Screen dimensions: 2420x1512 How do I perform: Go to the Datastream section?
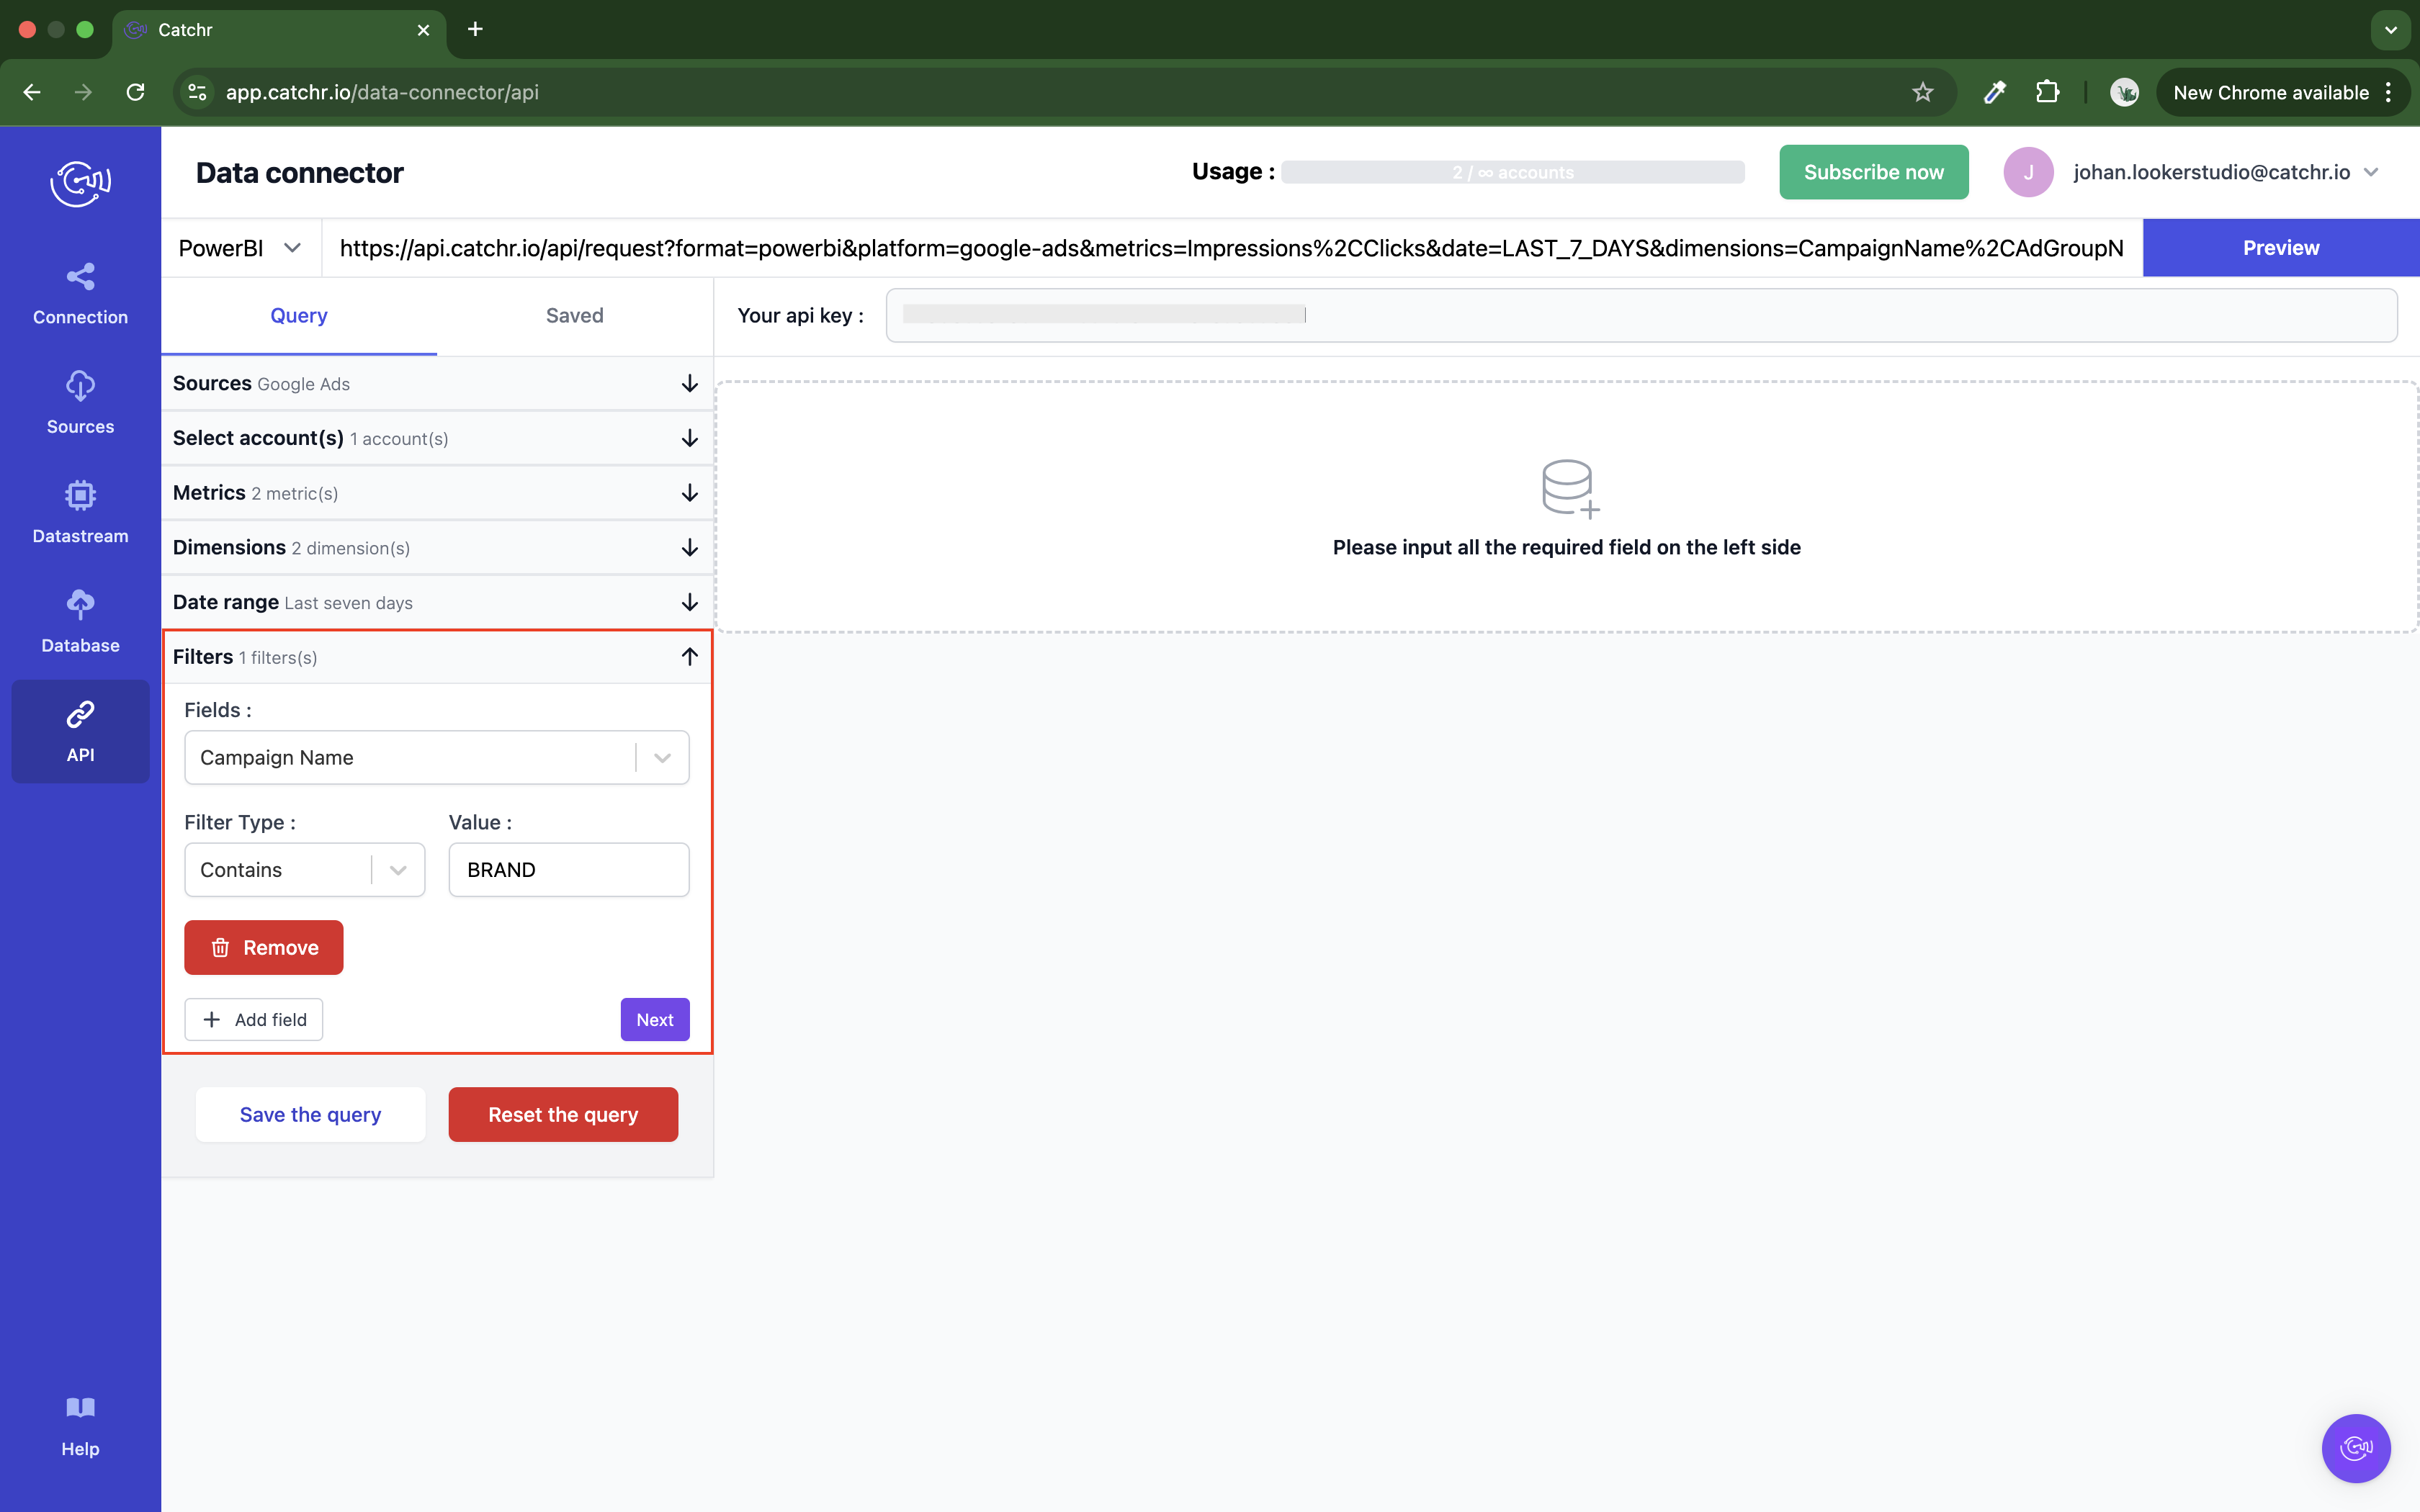tap(80, 513)
